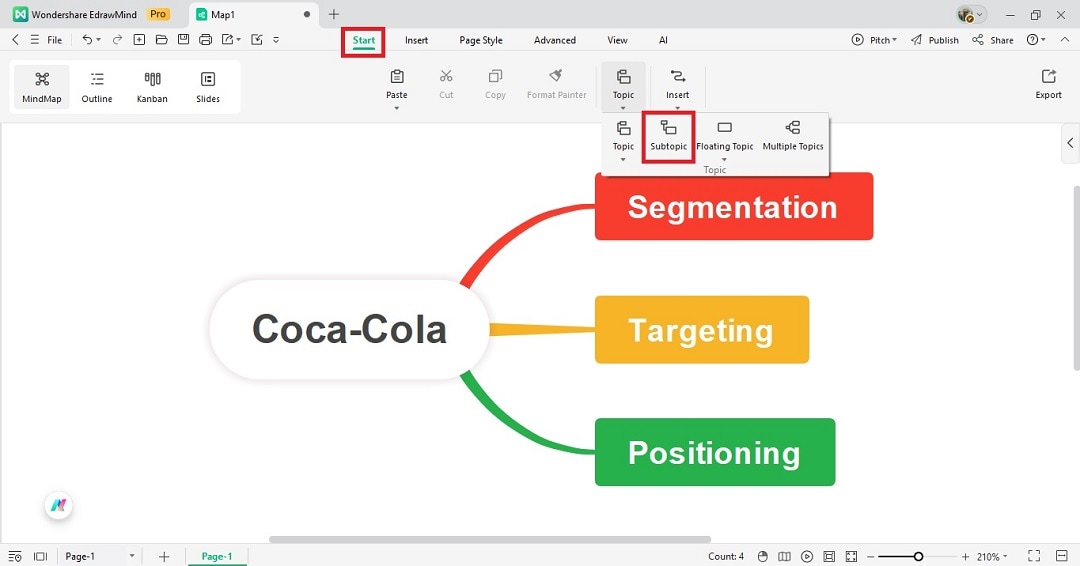The image size is (1080, 566).
Task: Insert Multiple Topics
Action: [x=793, y=135]
